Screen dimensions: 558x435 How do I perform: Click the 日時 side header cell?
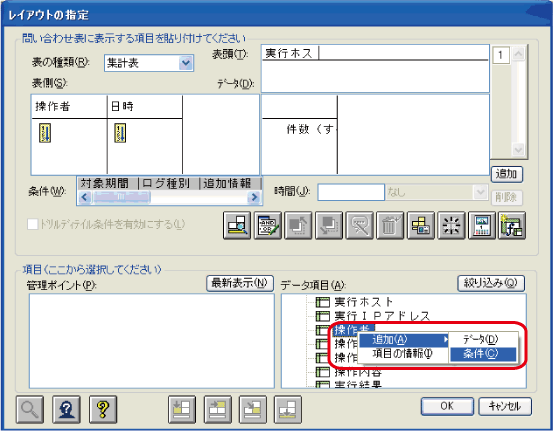click(x=145, y=106)
